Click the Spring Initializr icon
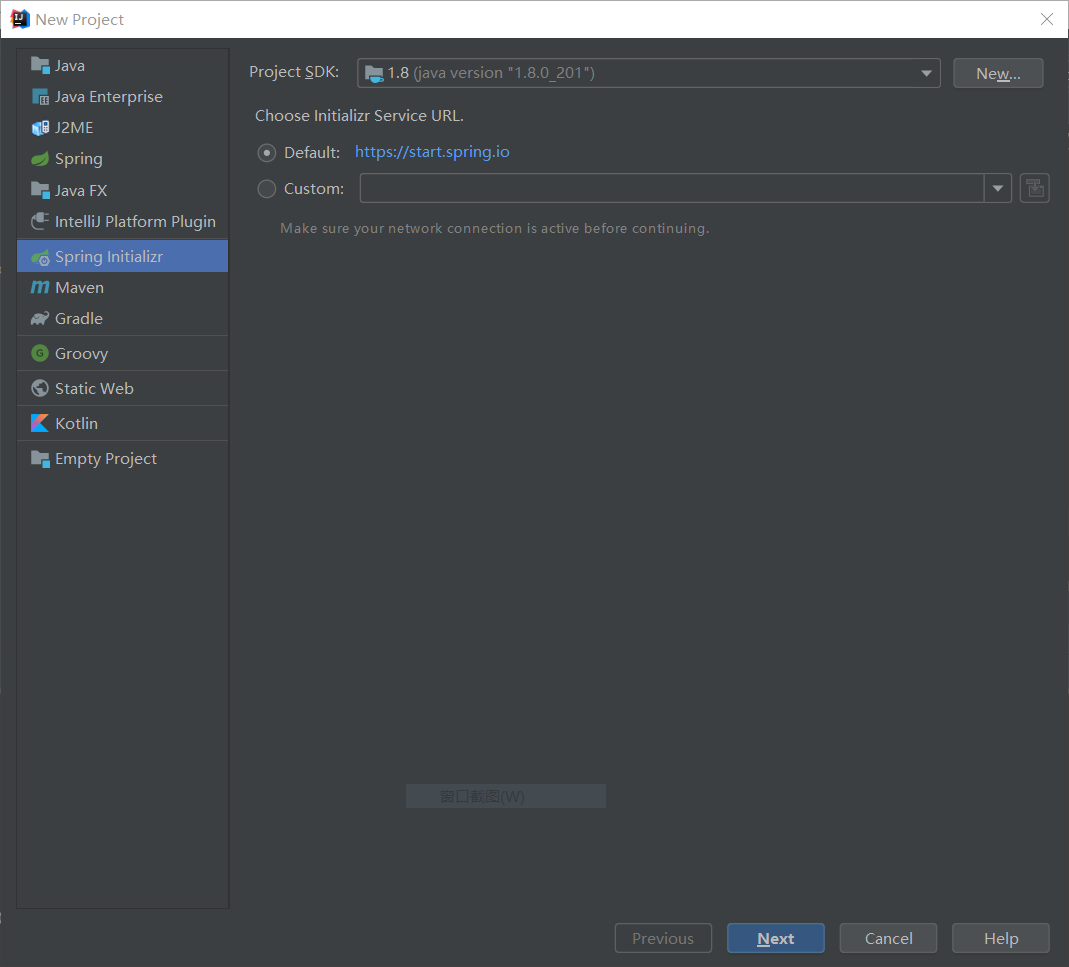 (x=40, y=257)
